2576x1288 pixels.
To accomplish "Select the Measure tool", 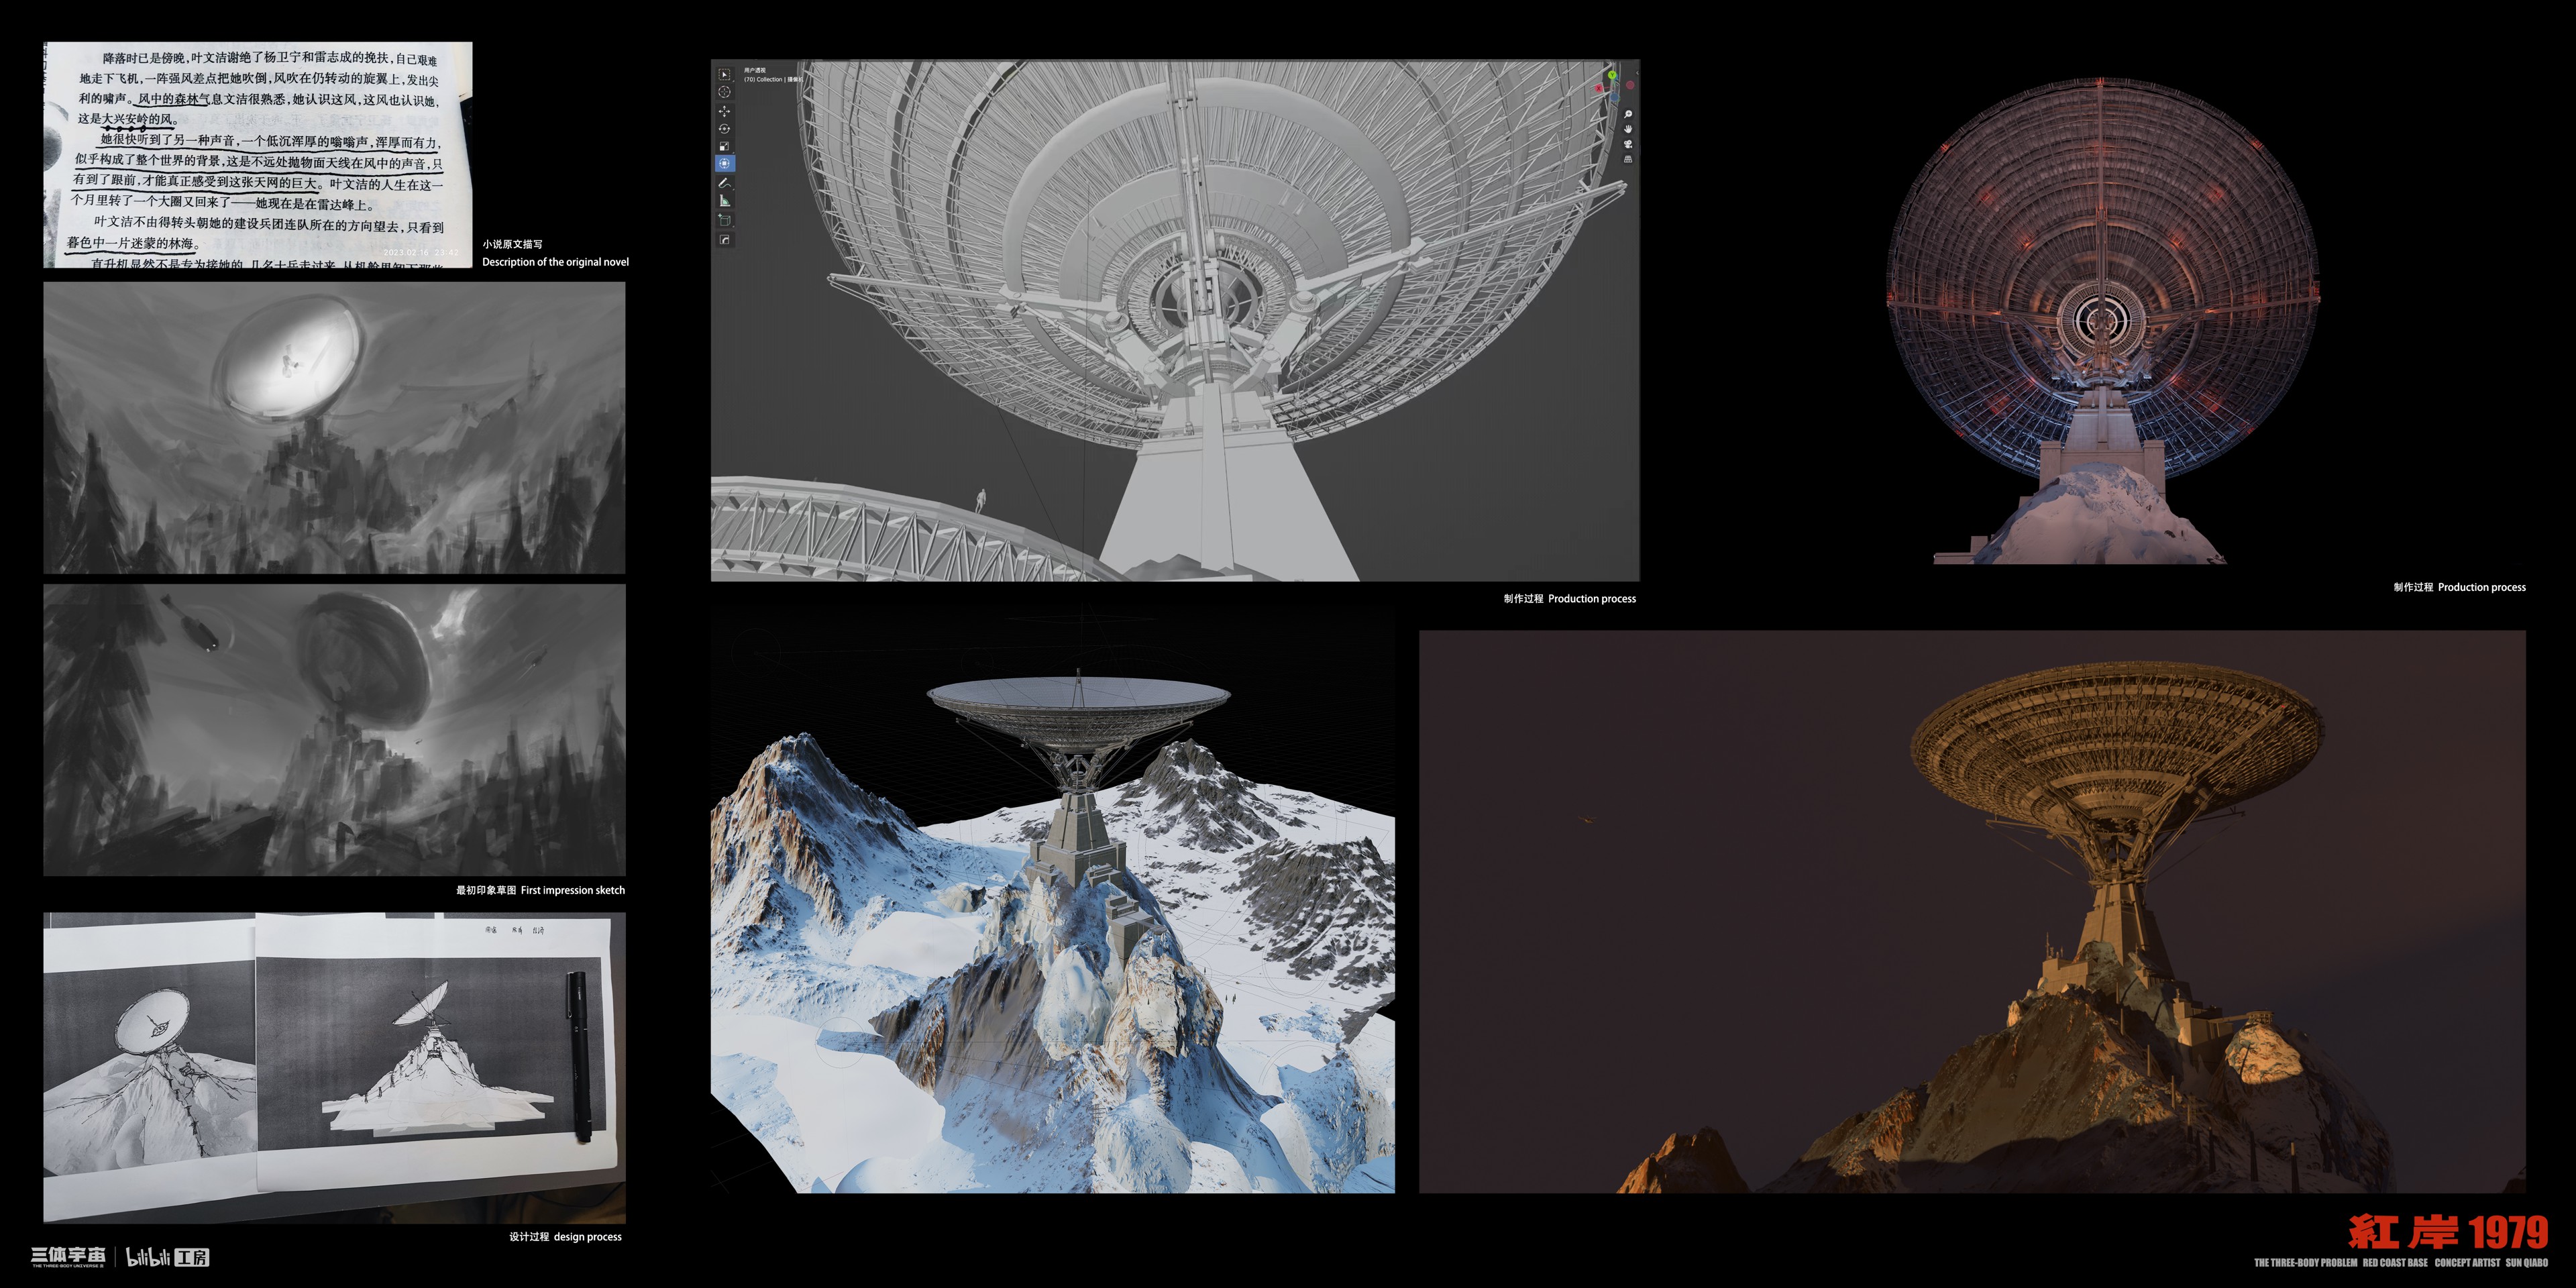I will [725, 201].
